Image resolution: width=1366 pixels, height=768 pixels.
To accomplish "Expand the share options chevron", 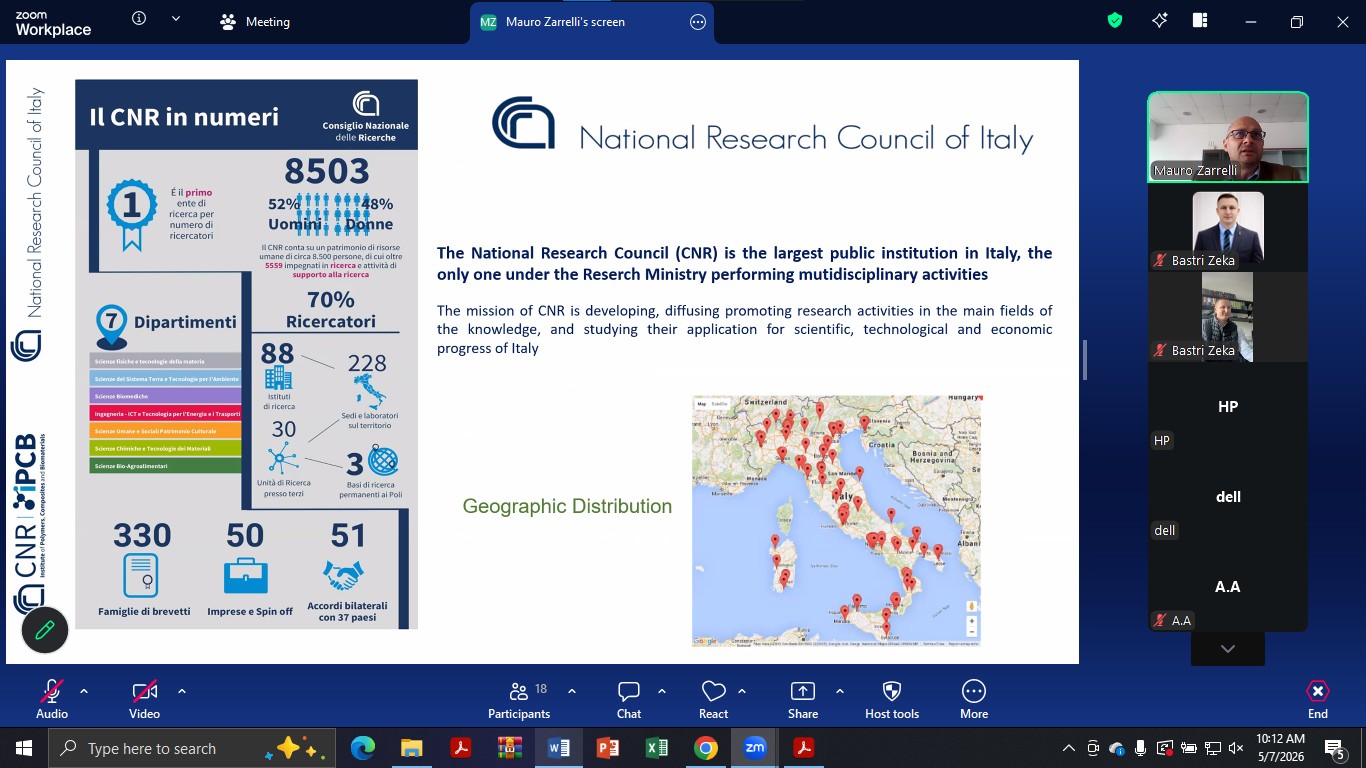I will tap(840, 691).
